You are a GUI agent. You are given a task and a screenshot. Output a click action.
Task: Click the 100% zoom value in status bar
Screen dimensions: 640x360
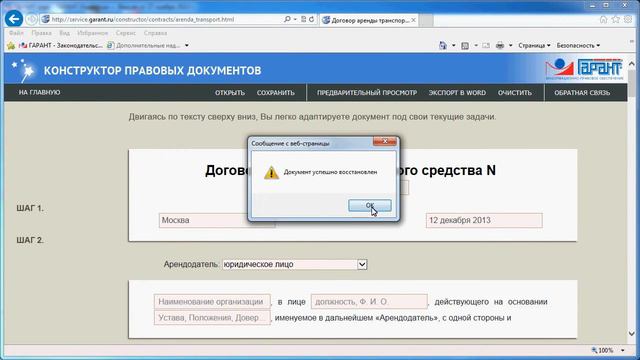pos(606,350)
